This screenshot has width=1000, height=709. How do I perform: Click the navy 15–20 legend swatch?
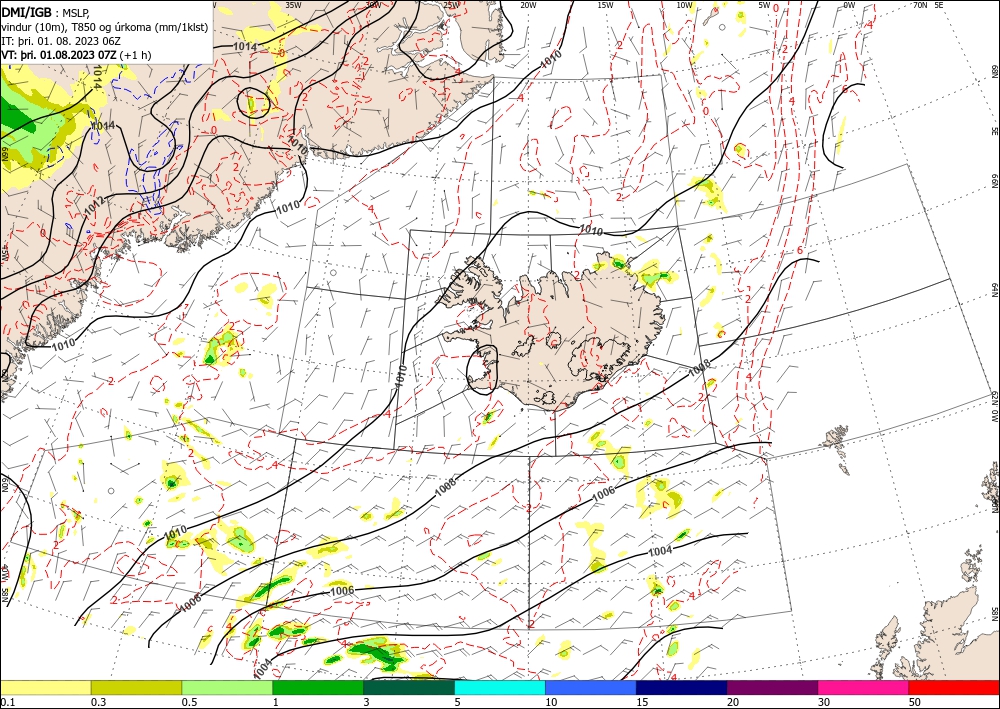pyautogui.click(x=682, y=687)
